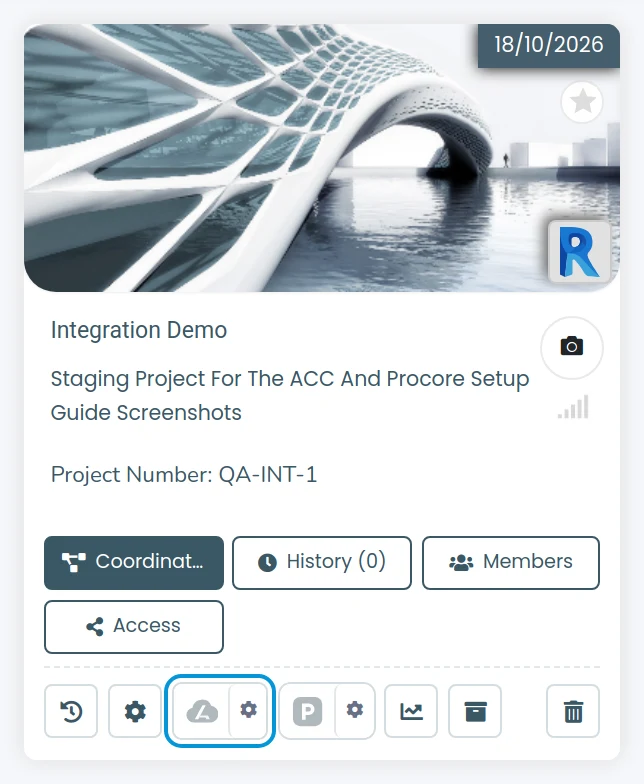View project Members
Image resolution: width=644 pixels, height=784 pixels.
point(510,562)
